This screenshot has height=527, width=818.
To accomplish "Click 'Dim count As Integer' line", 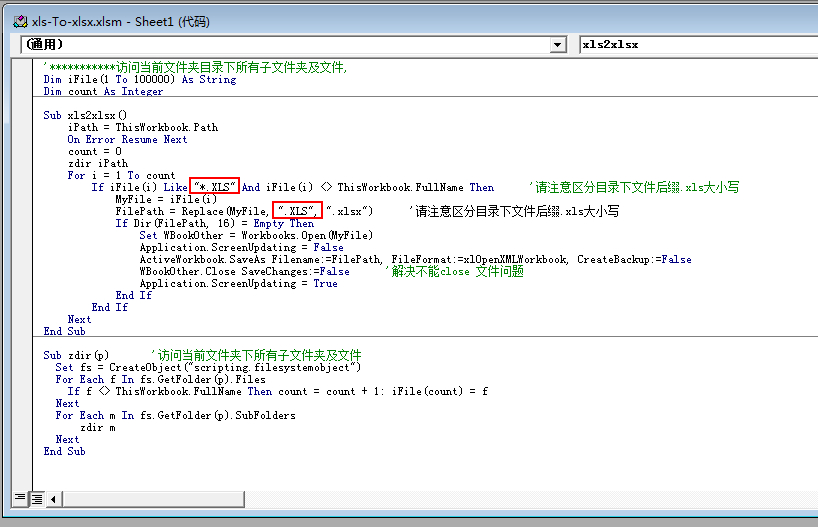I will click(103, 91).
